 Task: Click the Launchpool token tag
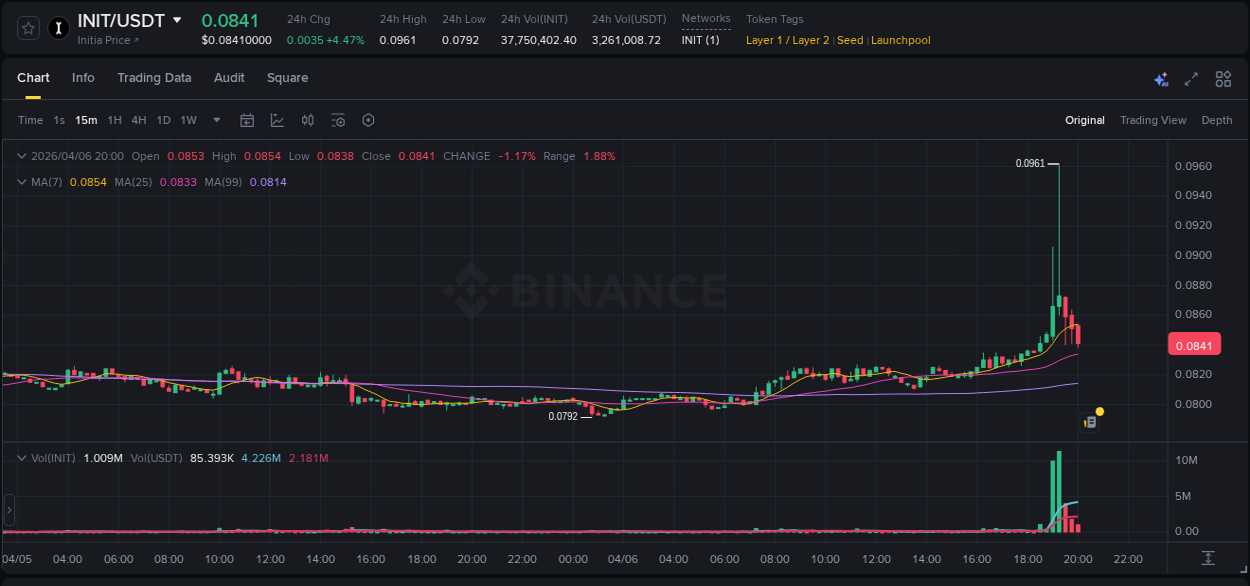point(901,40)
